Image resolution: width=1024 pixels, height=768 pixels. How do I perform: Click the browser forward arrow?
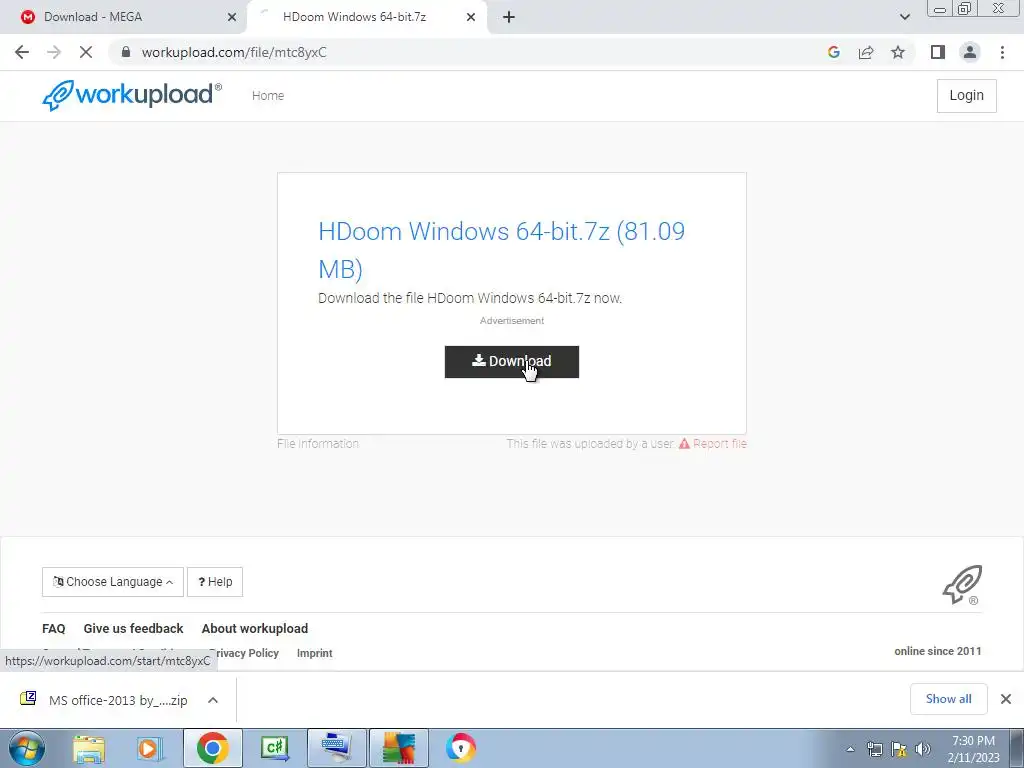pos(54,52)
